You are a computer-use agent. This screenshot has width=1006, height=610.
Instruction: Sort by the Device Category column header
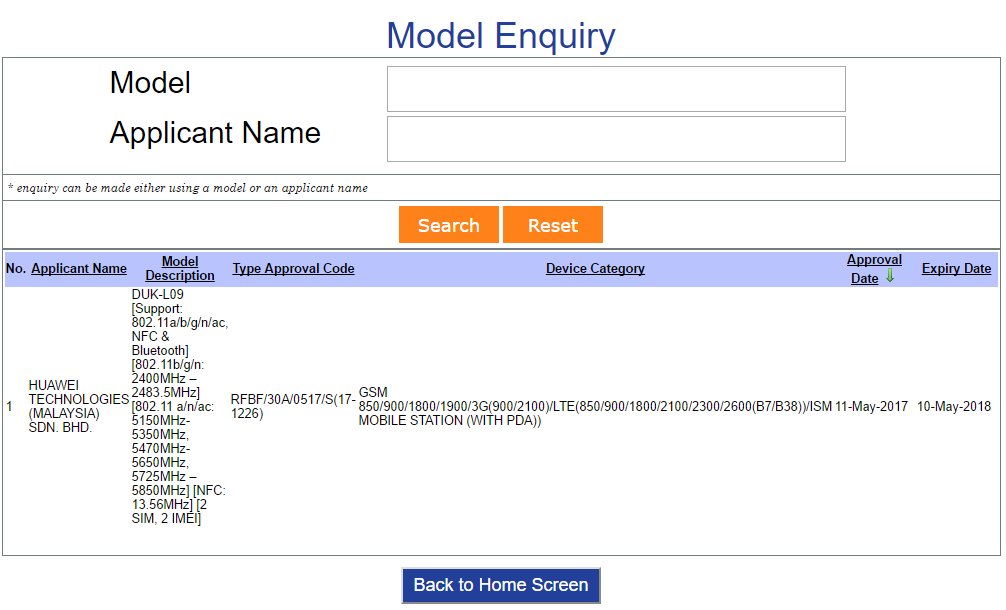coord(595,268)
